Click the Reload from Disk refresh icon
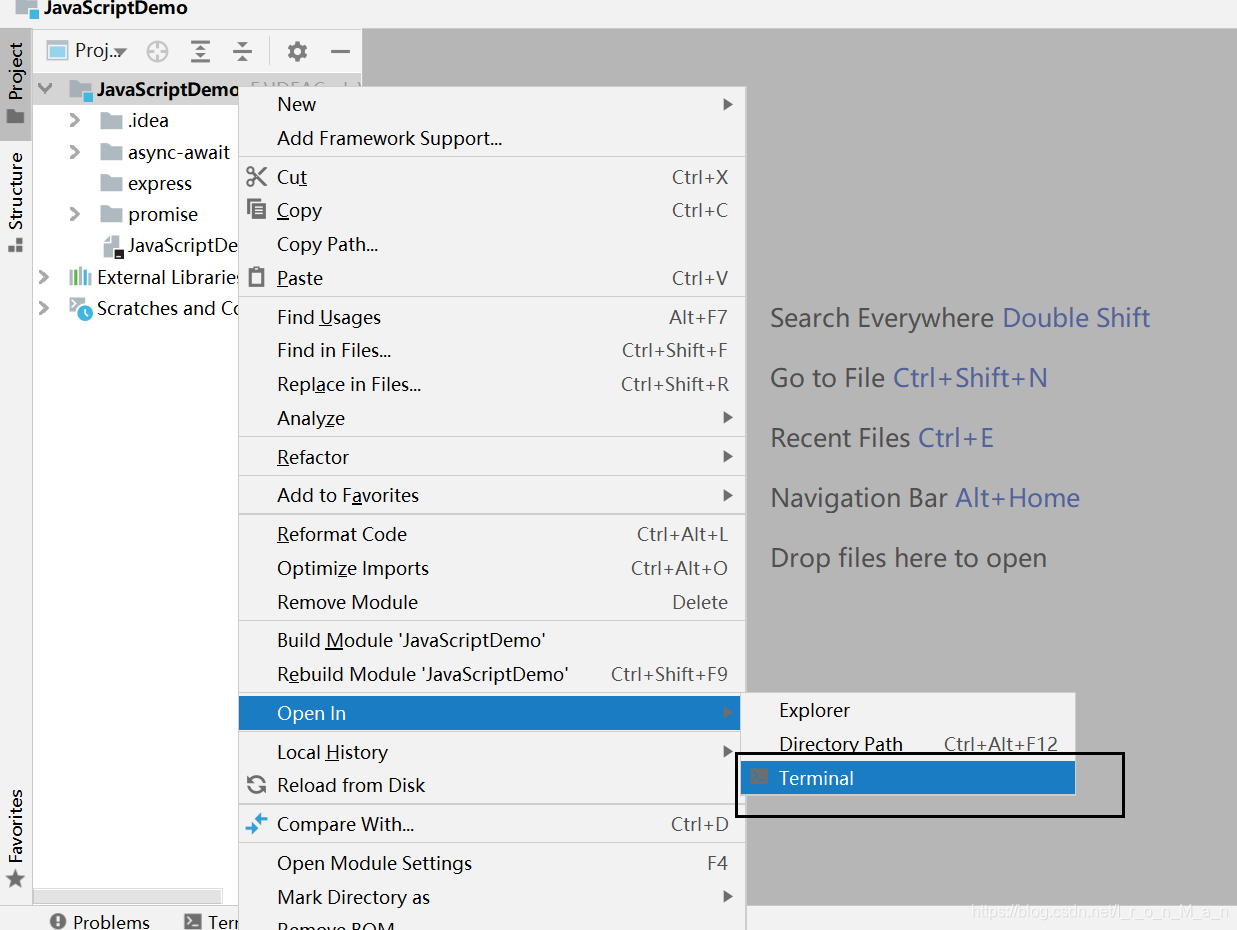 pyautogui.click(x=258, y=785)
